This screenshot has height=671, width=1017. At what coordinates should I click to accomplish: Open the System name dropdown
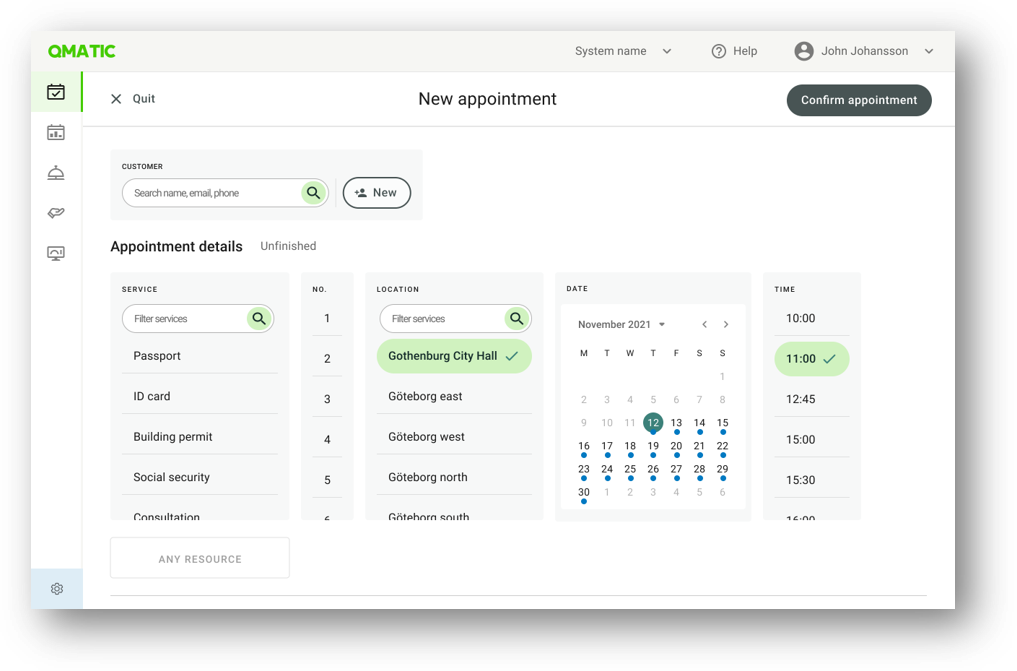click(x=622, y=51)
